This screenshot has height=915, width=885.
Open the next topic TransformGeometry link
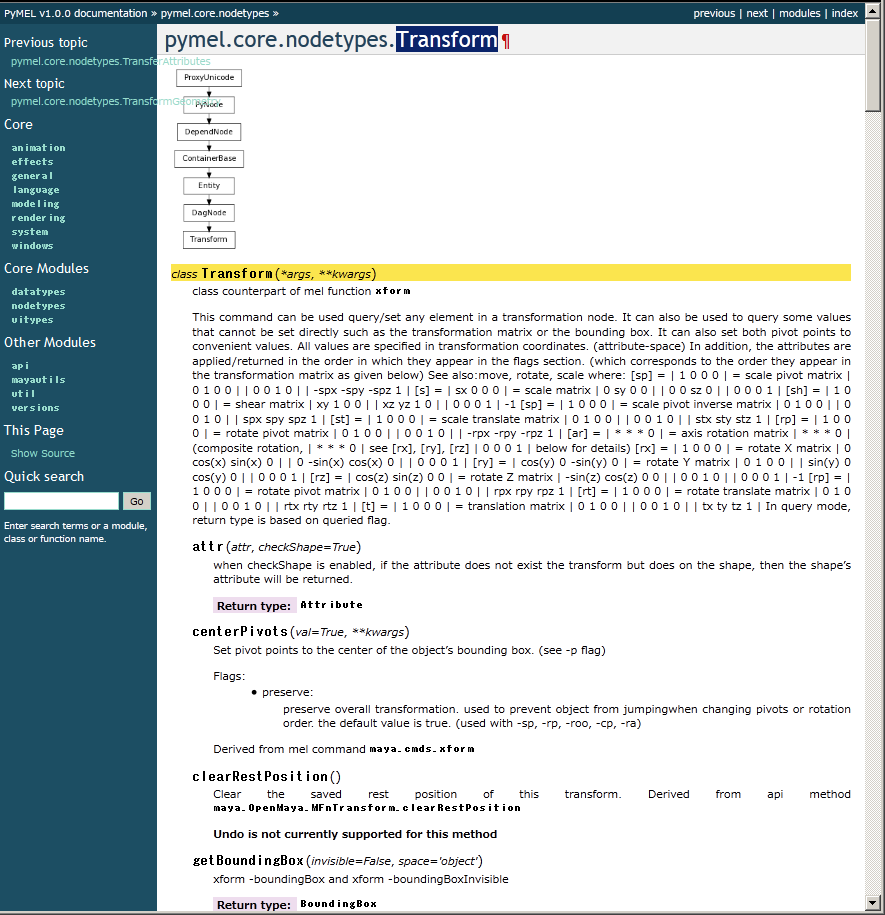pos(115,101)
